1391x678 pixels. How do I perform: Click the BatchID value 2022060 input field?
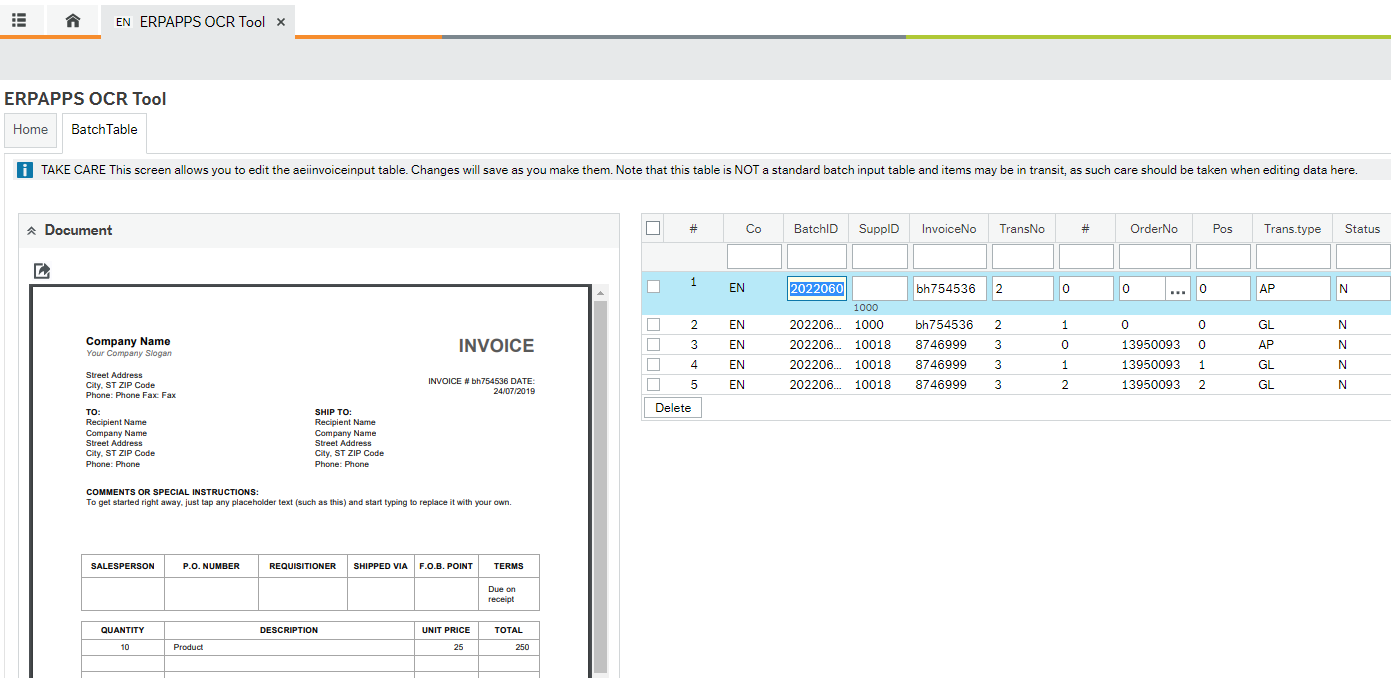click(x=816, y=288)
